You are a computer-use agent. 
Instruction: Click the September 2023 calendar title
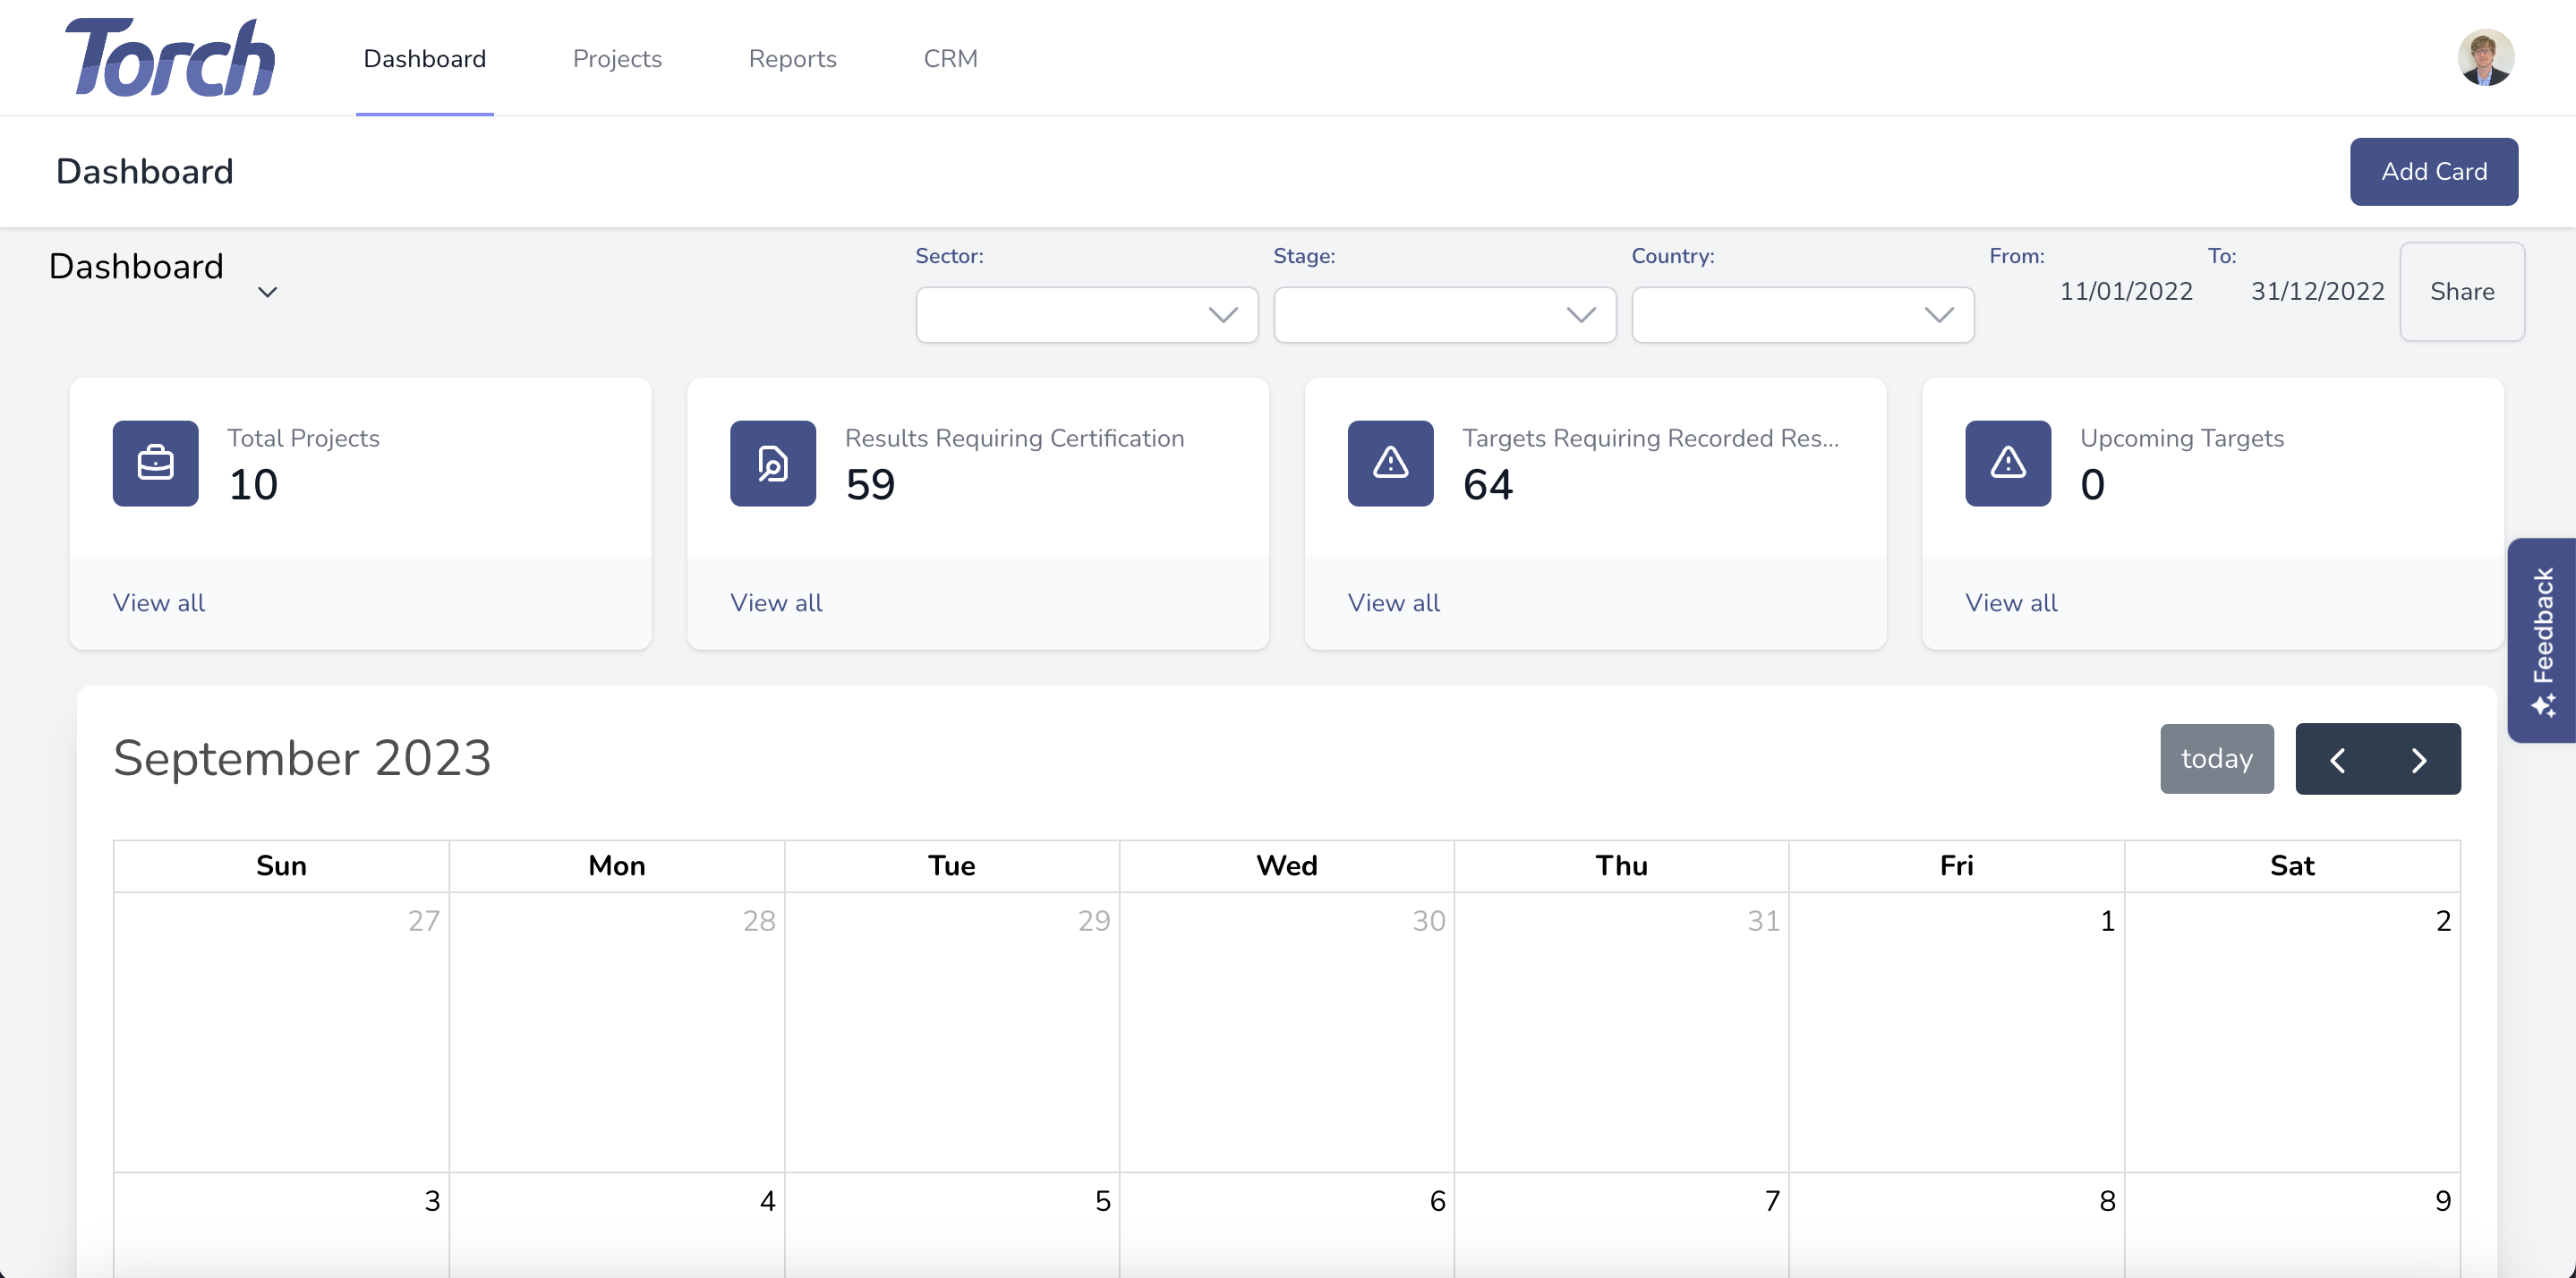coord(302,758)
